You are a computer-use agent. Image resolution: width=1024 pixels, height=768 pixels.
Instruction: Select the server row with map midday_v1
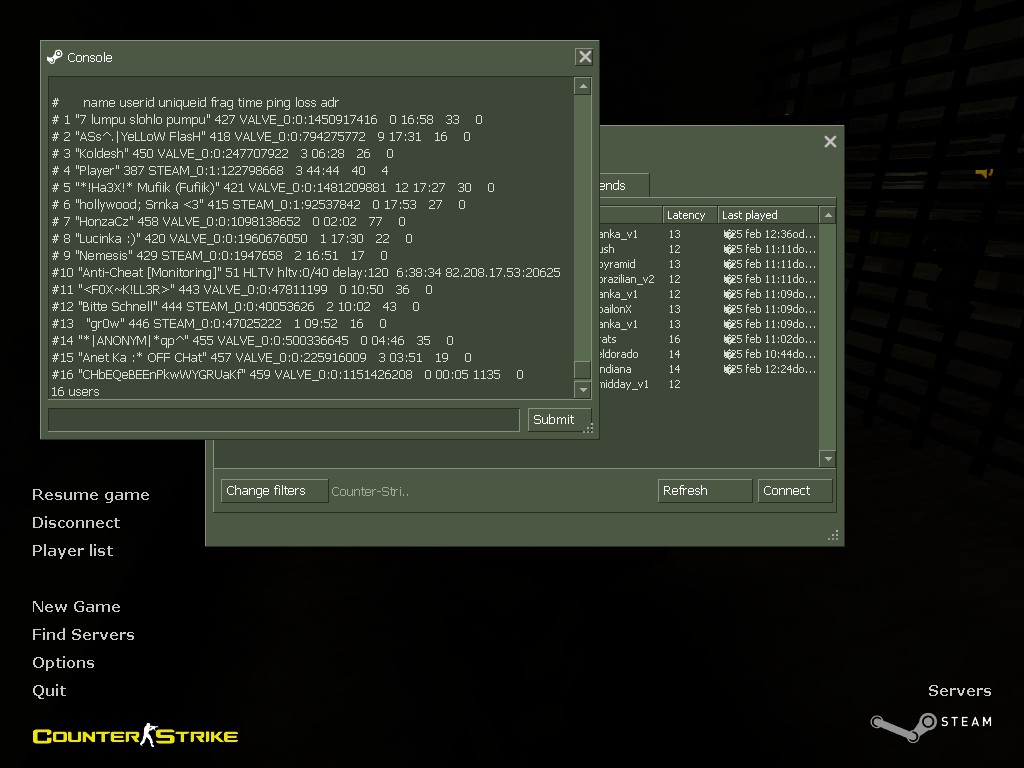[709, 384]
